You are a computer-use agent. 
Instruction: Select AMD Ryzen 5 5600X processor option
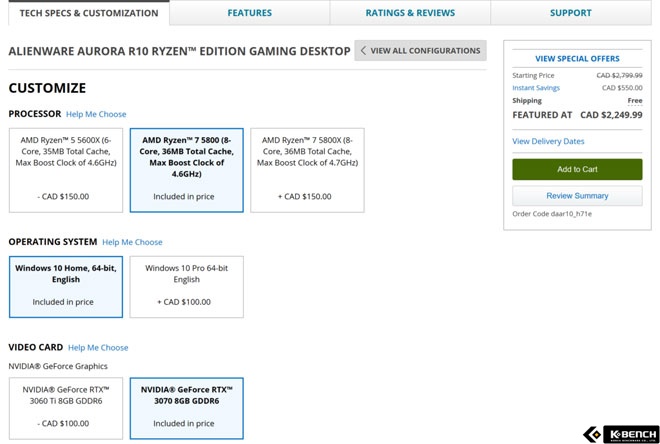coord(66,170)
